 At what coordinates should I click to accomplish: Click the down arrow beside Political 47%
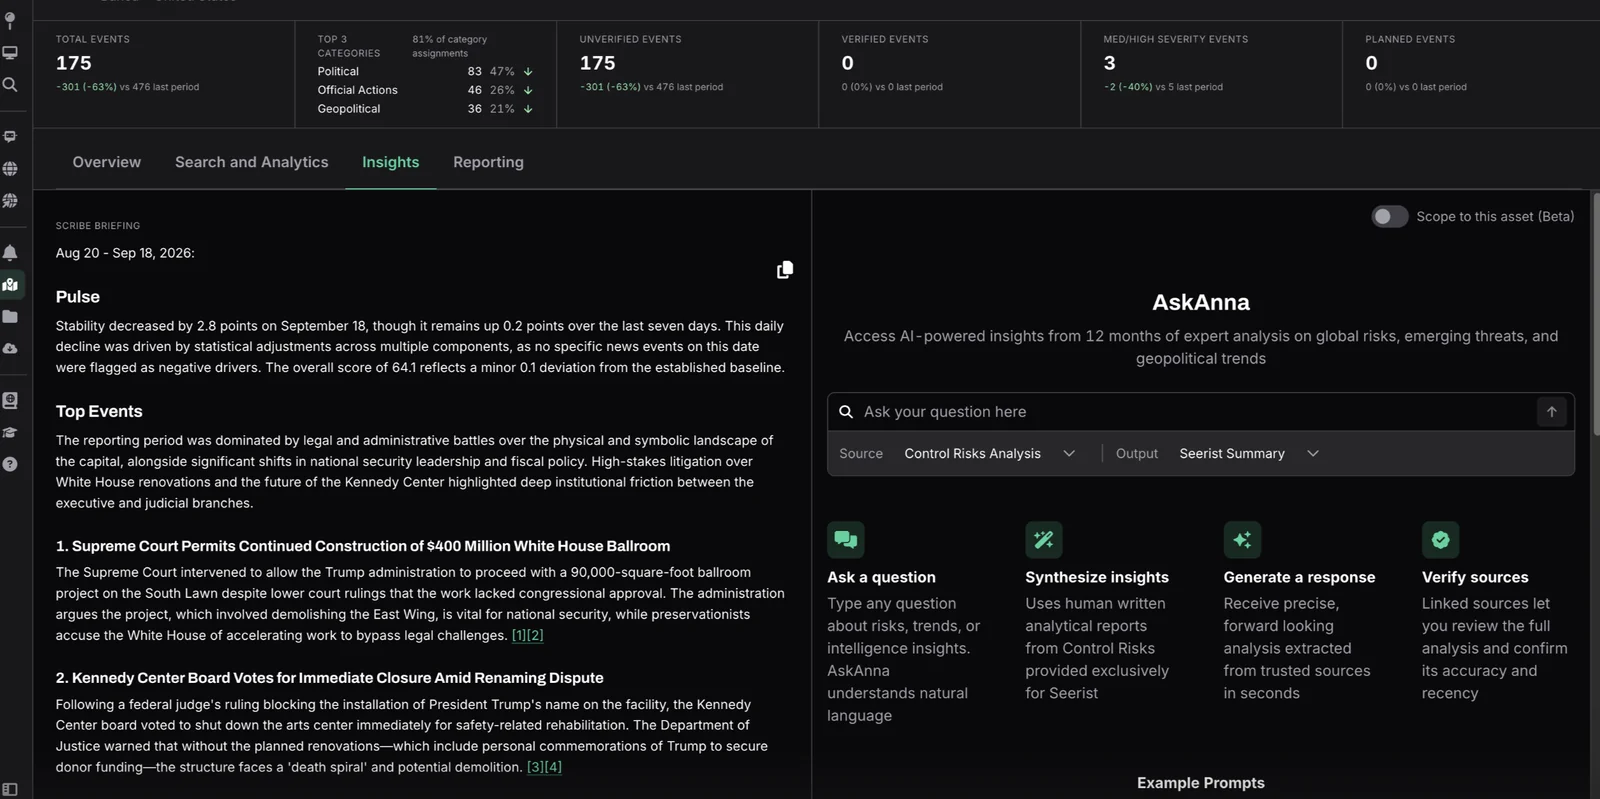528,72
